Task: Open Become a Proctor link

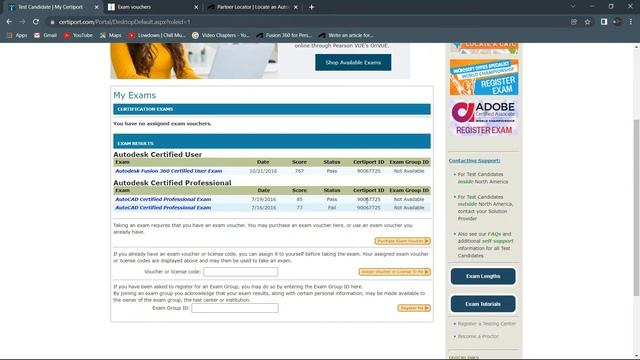Action: click(478, 336)
